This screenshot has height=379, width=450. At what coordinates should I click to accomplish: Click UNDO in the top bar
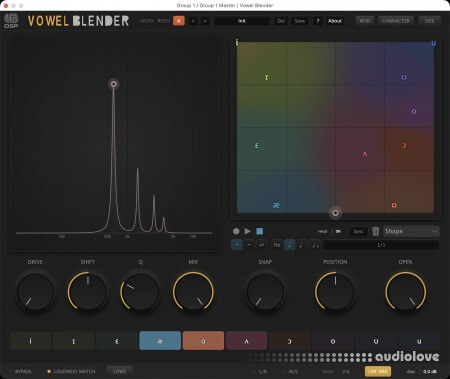click(146, 21)
